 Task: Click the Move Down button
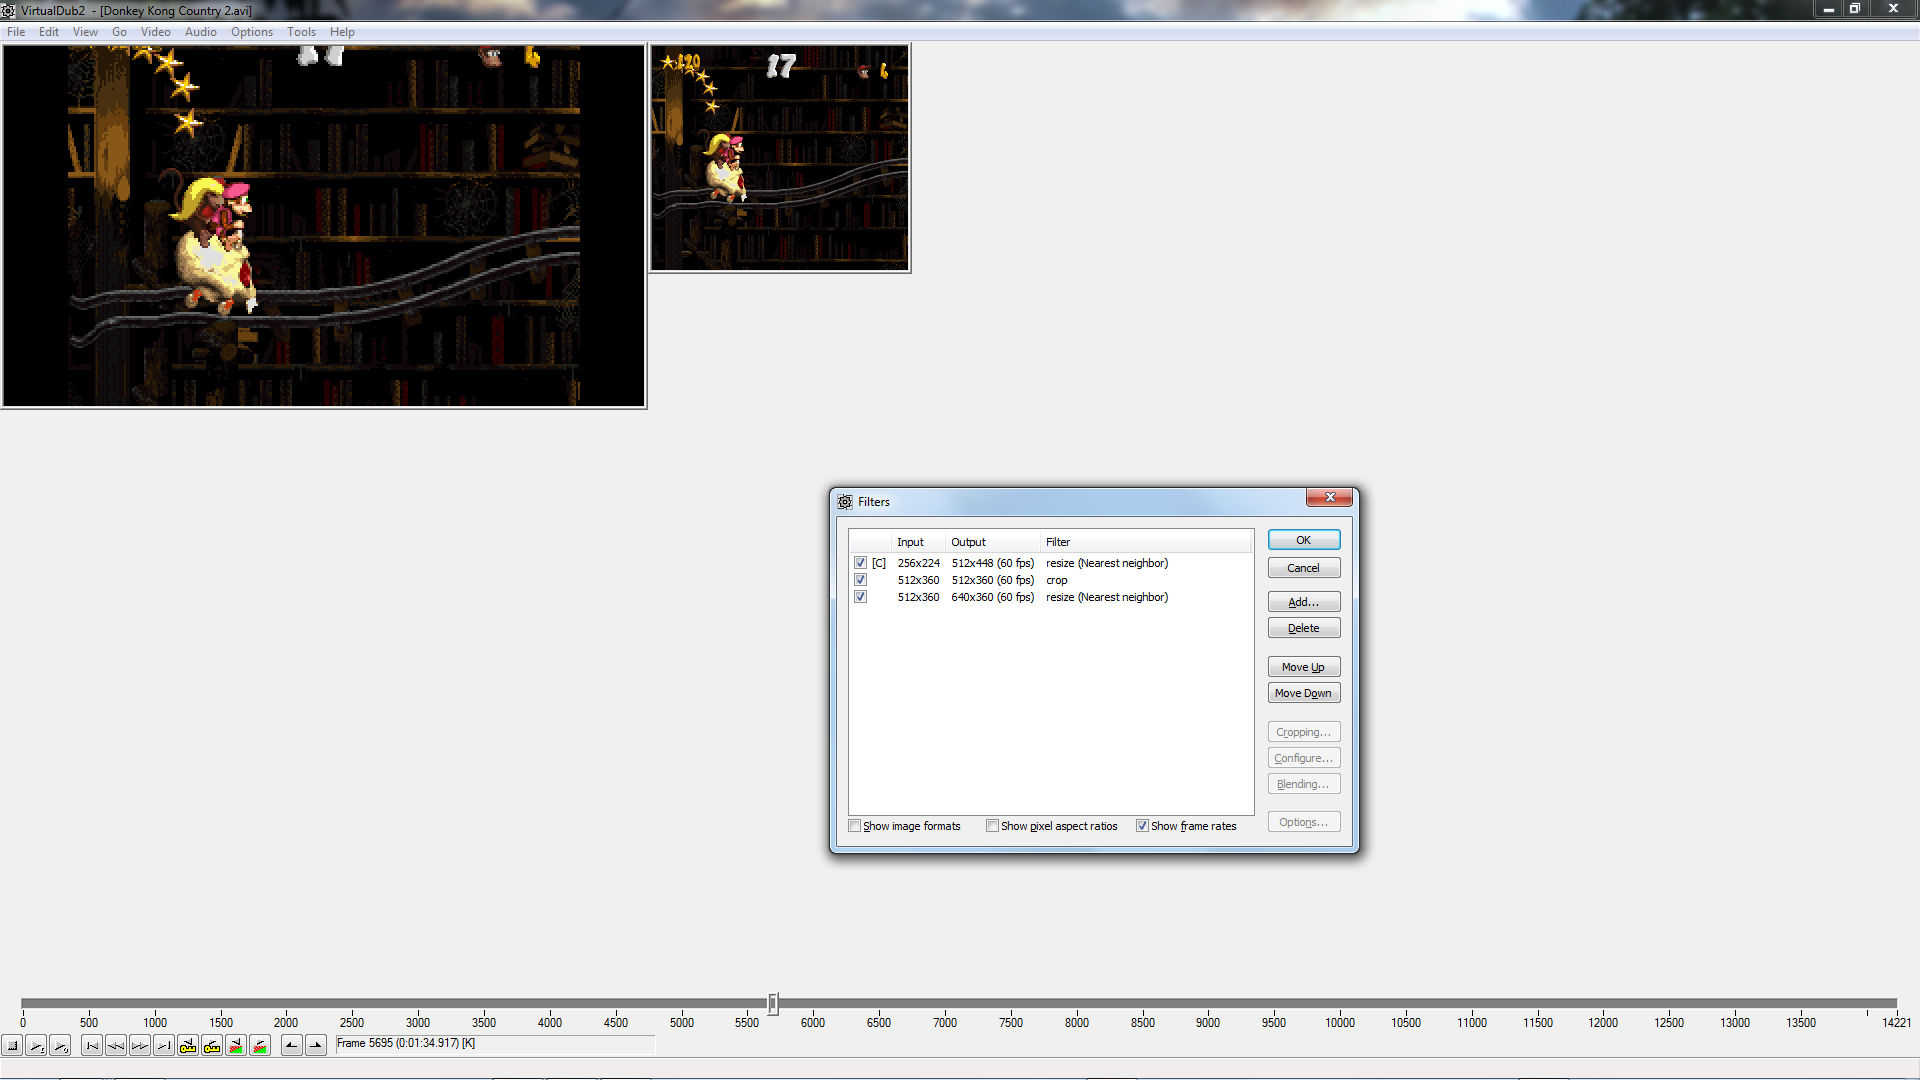1304,693
